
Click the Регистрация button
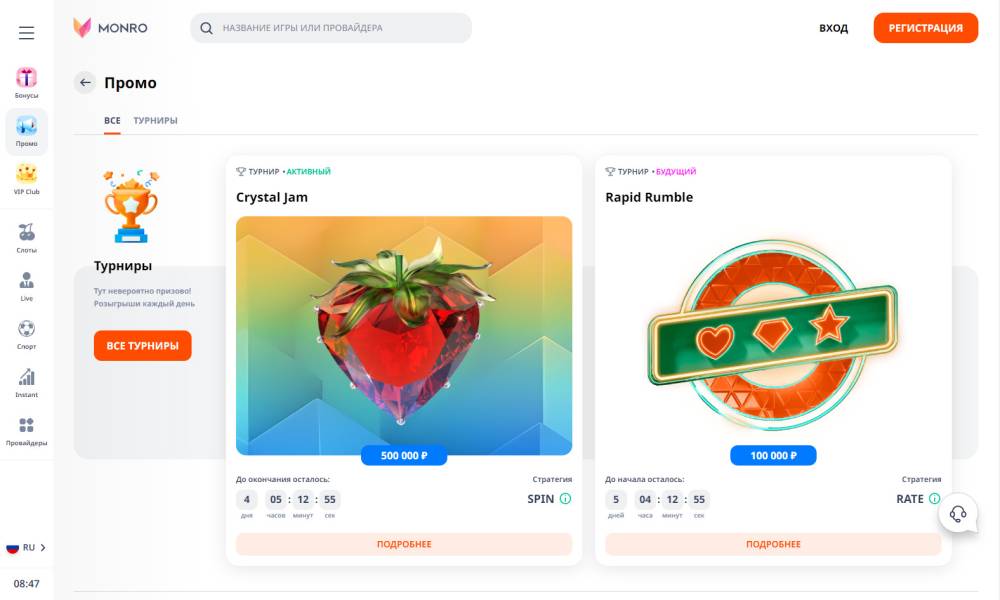tap(925, 28)
